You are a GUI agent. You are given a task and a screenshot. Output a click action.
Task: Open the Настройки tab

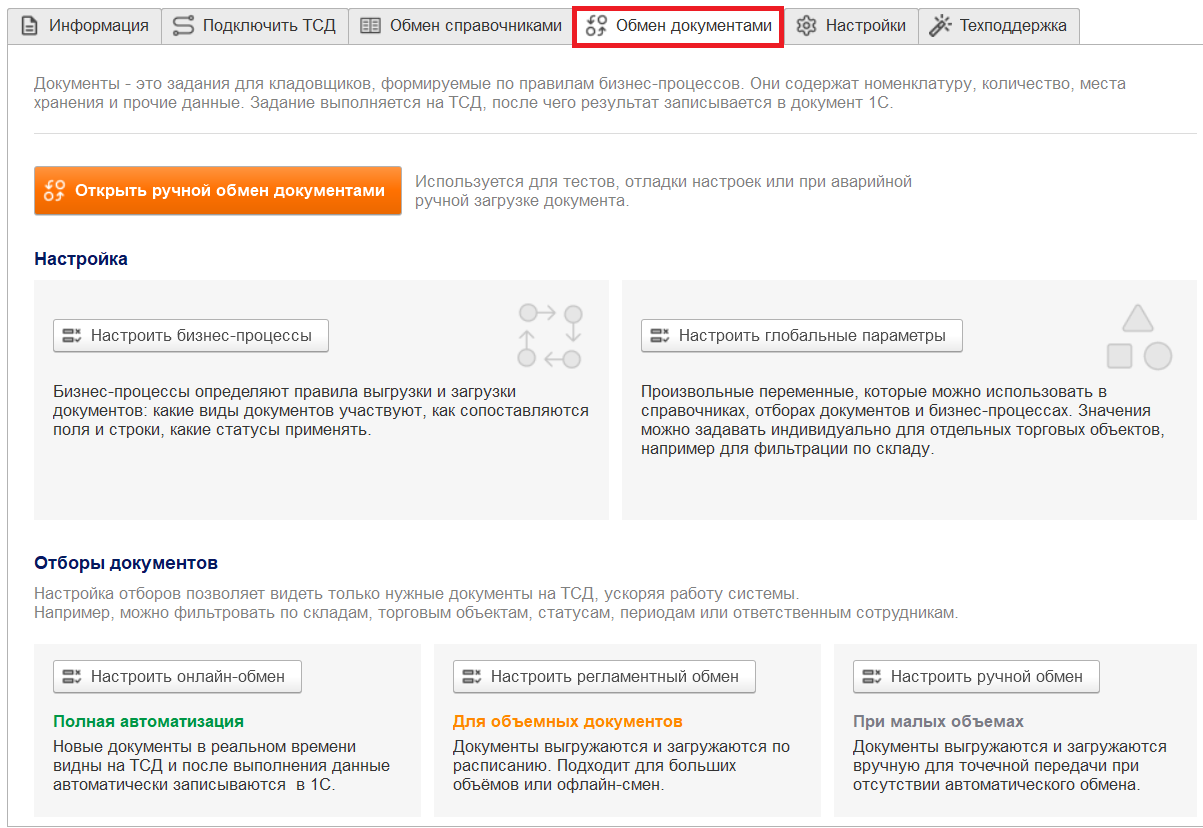(851, 27)
